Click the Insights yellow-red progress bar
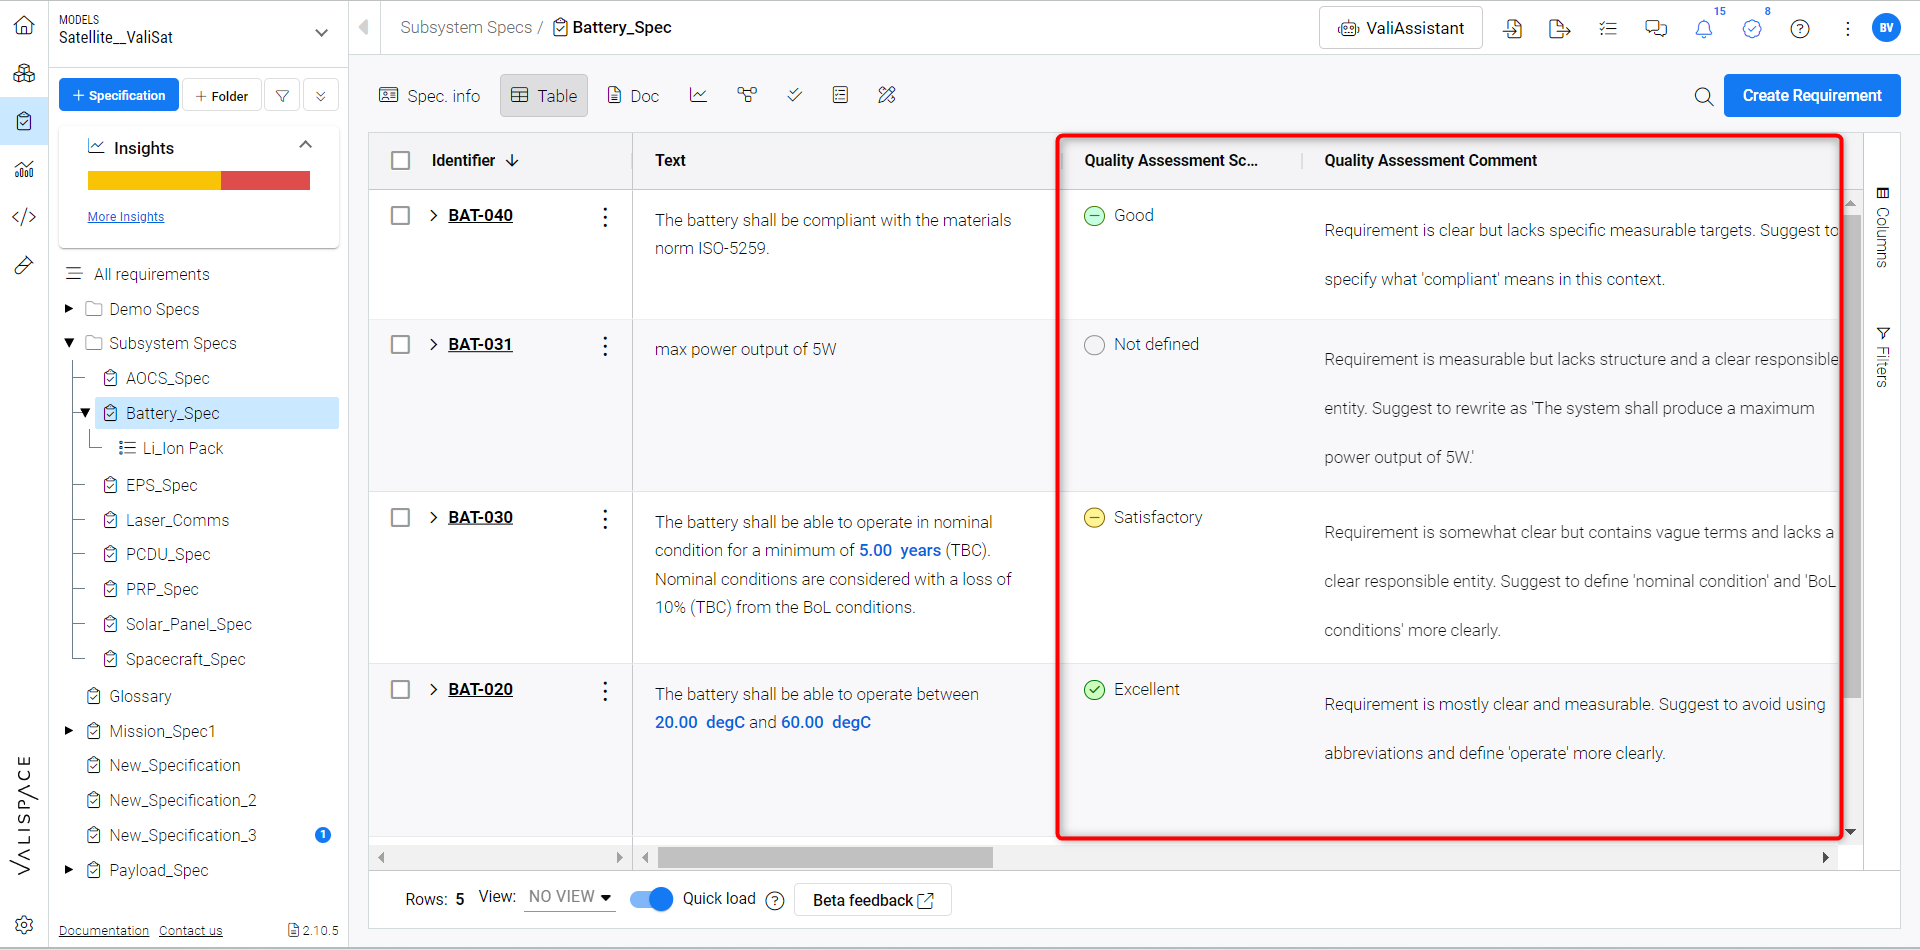 pyautogui.click(x=199, y=181)
